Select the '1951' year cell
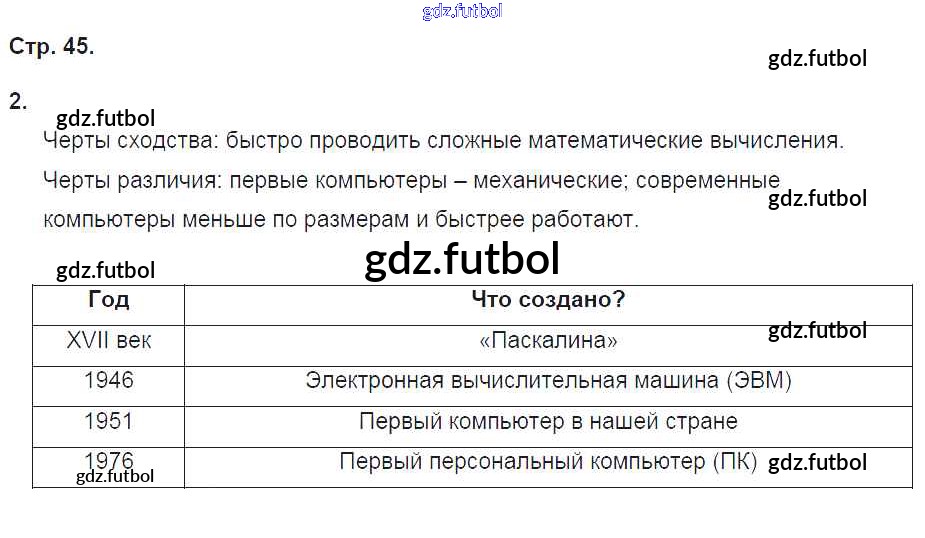The height and width of the screenshot is (538, 925). (108, 421)
